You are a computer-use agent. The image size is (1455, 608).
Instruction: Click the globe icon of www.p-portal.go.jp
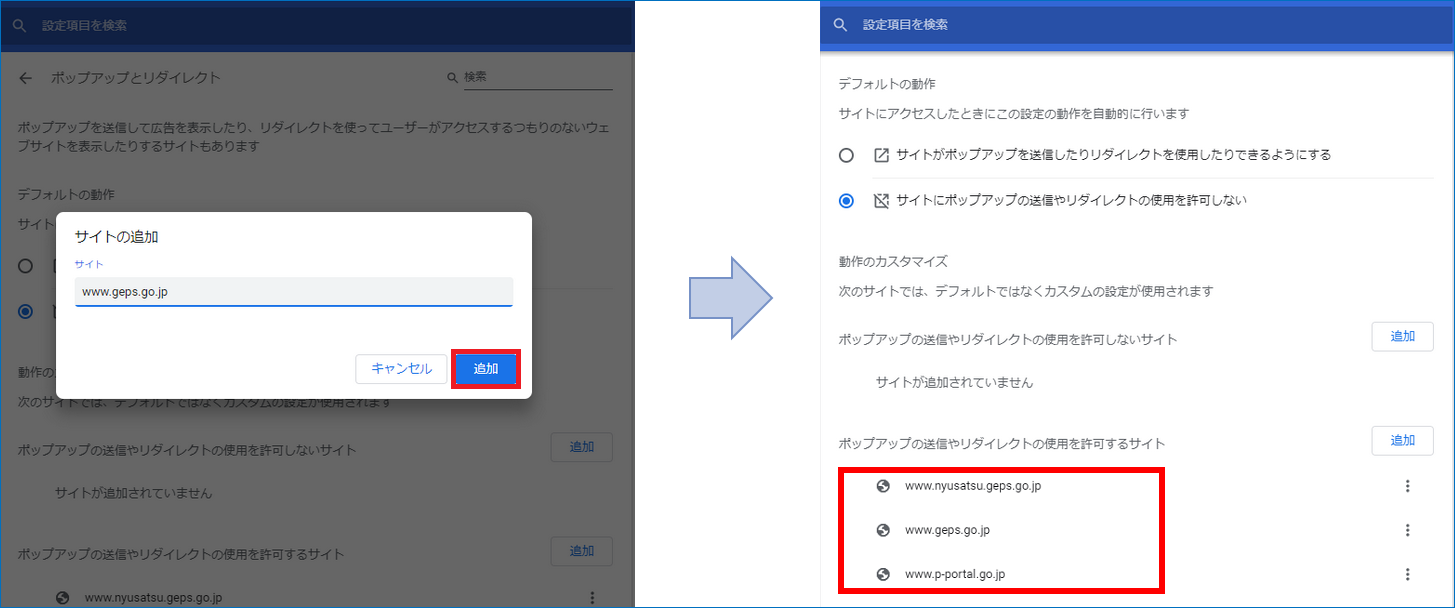pyautogui.click(x=883, y=574)
